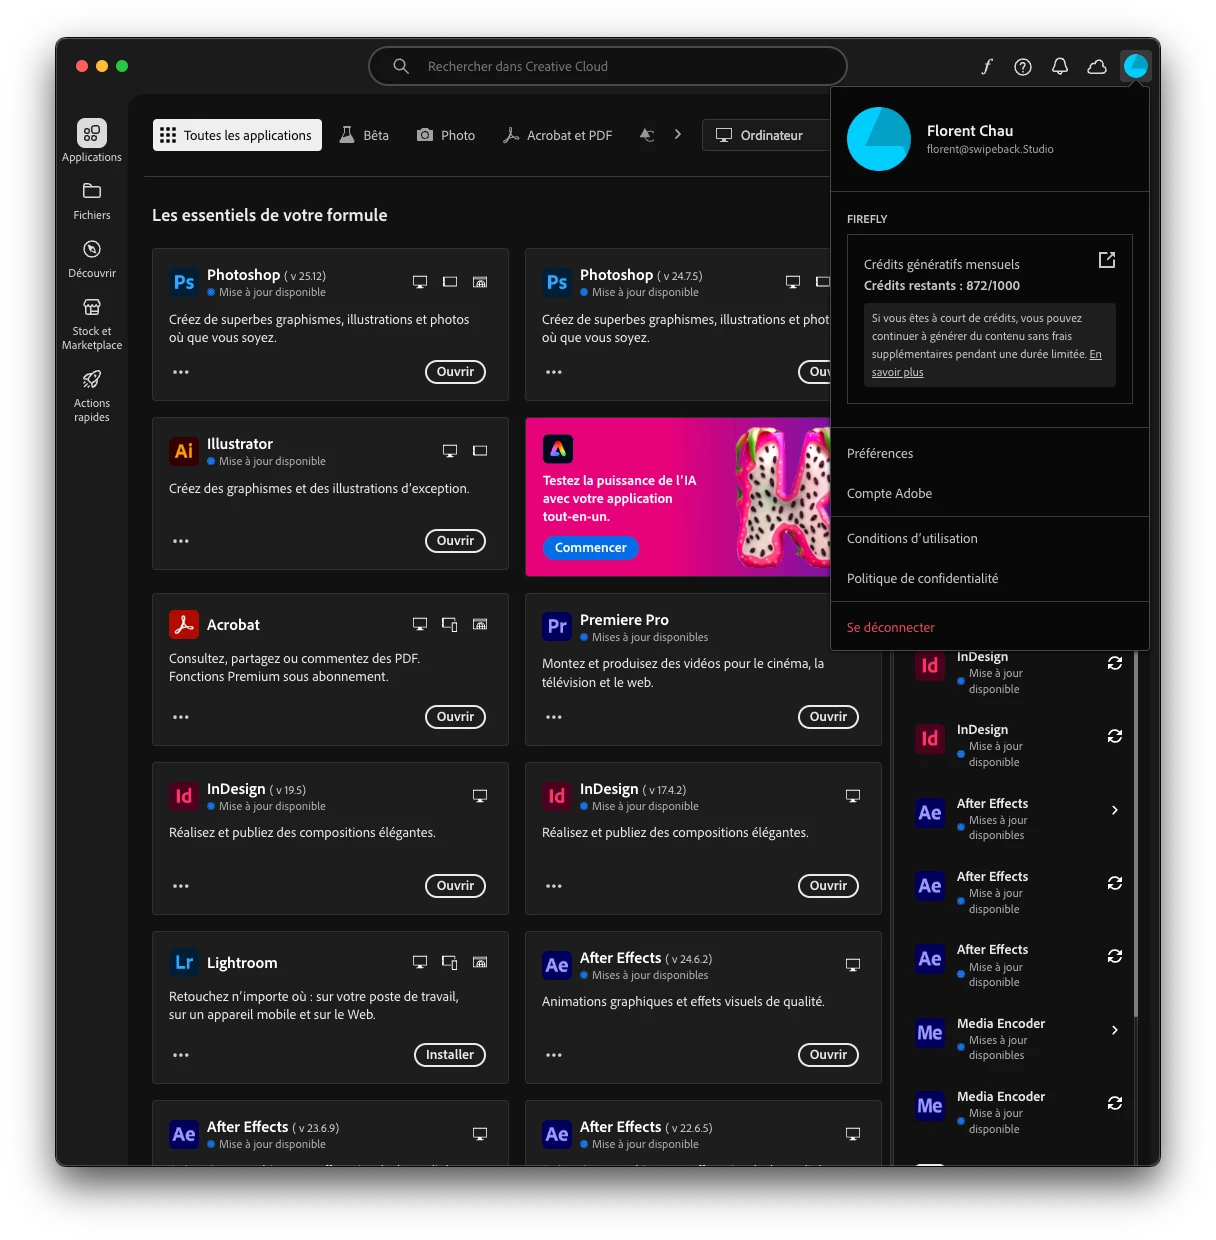Open the fonts (f) icon in header
The image size is (1216, 1240).
click(x=986, y=66)
